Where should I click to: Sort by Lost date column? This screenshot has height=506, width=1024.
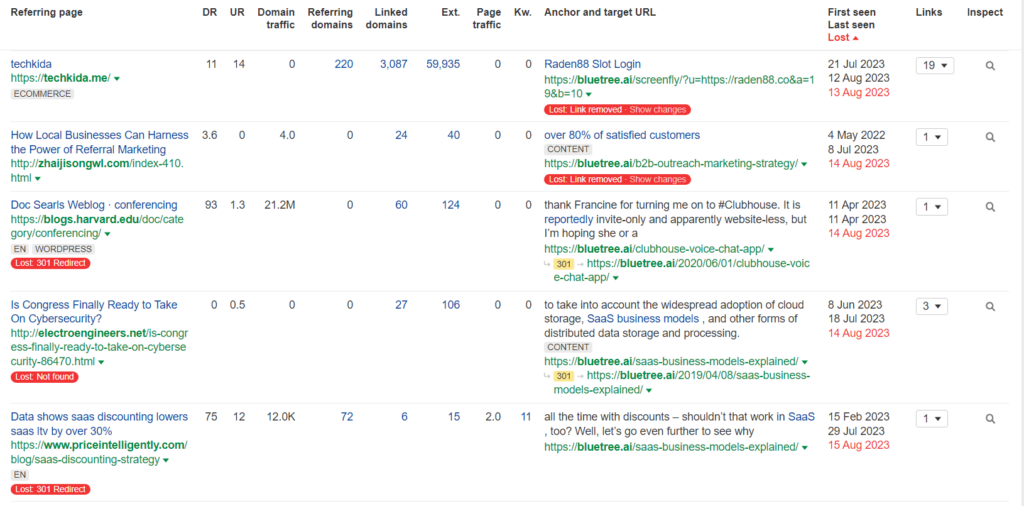[842, 37]
